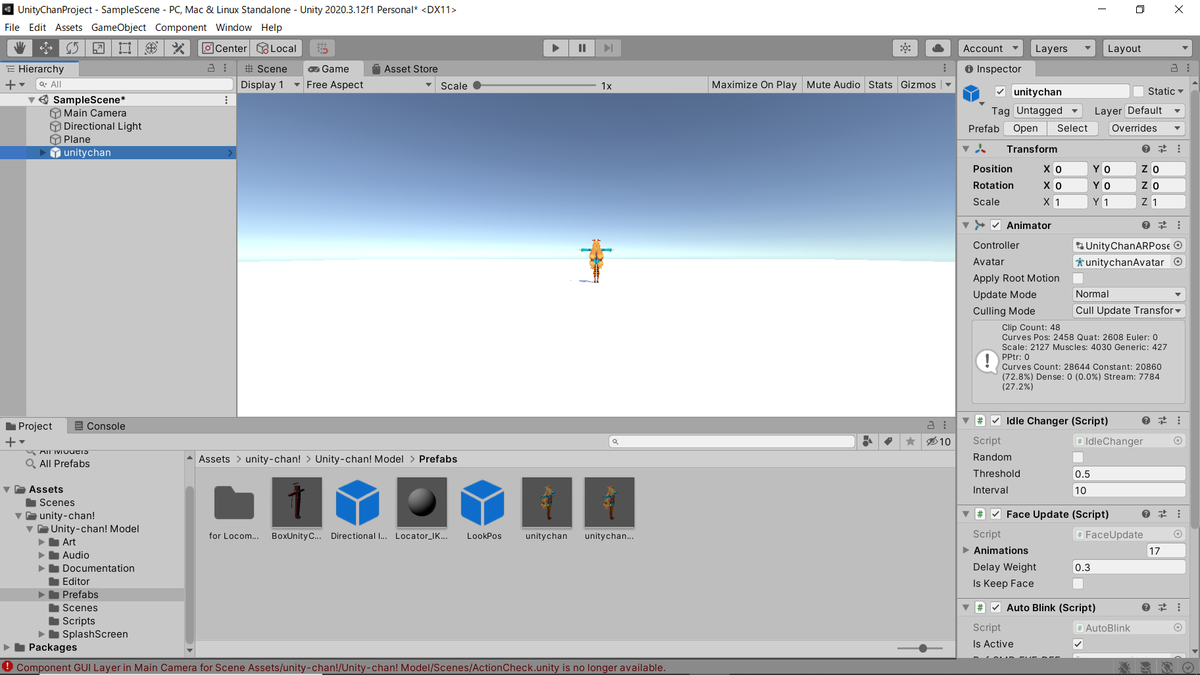Open the custom editor tools icon

tap(178, 48)
